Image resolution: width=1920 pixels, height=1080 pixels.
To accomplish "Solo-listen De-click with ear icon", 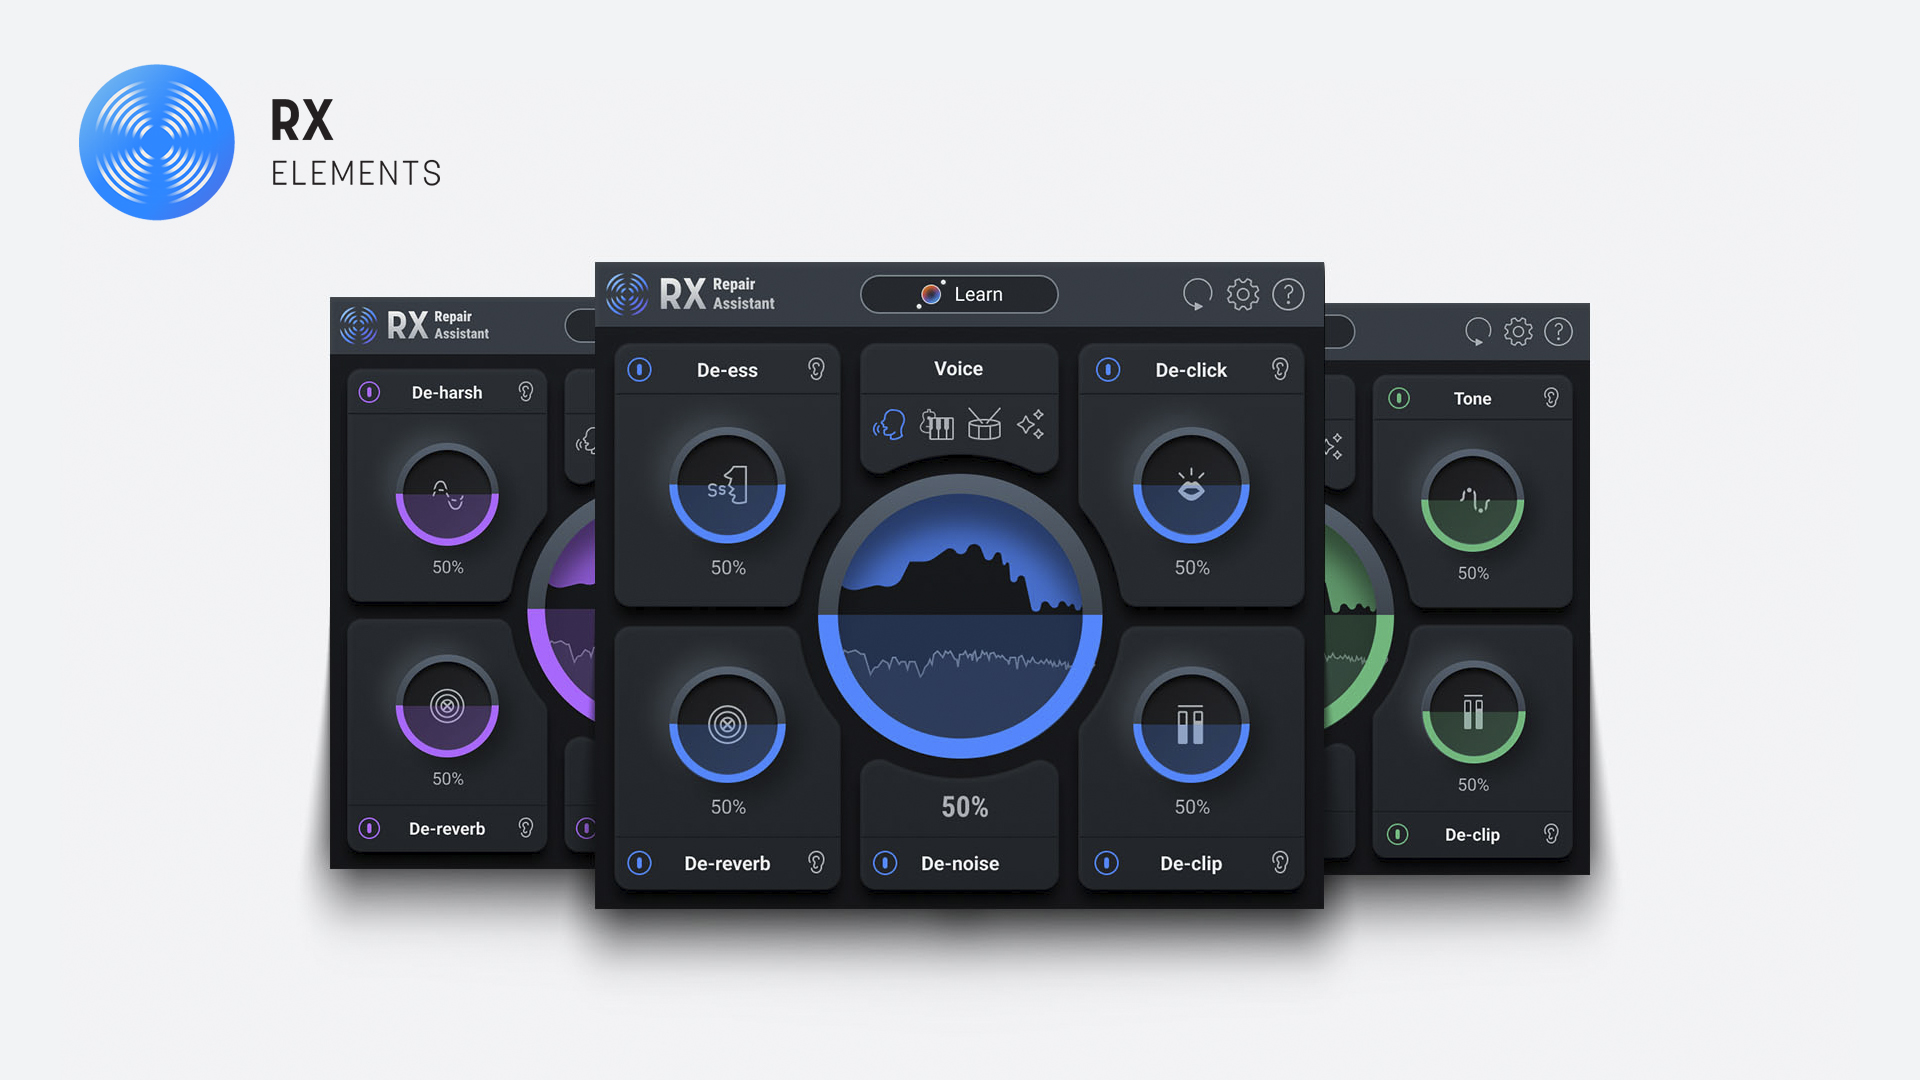I will click(x=1280, y=370).
